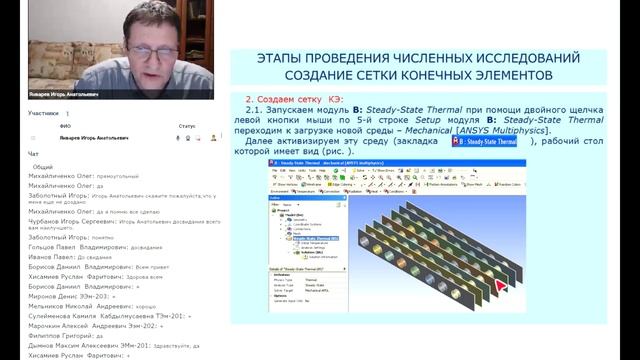Click the microphone status icon for the presenter
Image resolution: width=640 pixels, height=360 pixels.
coord(178,138)
